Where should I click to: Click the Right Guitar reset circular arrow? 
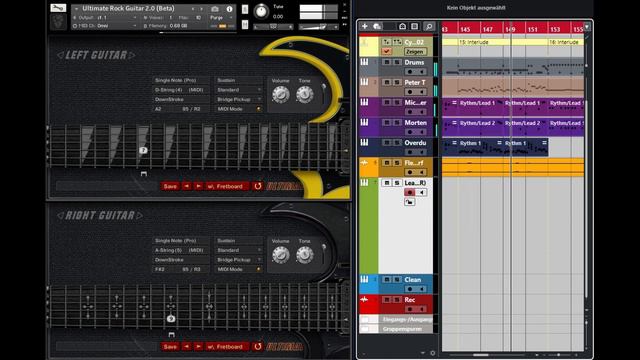(x=258, y=347)
